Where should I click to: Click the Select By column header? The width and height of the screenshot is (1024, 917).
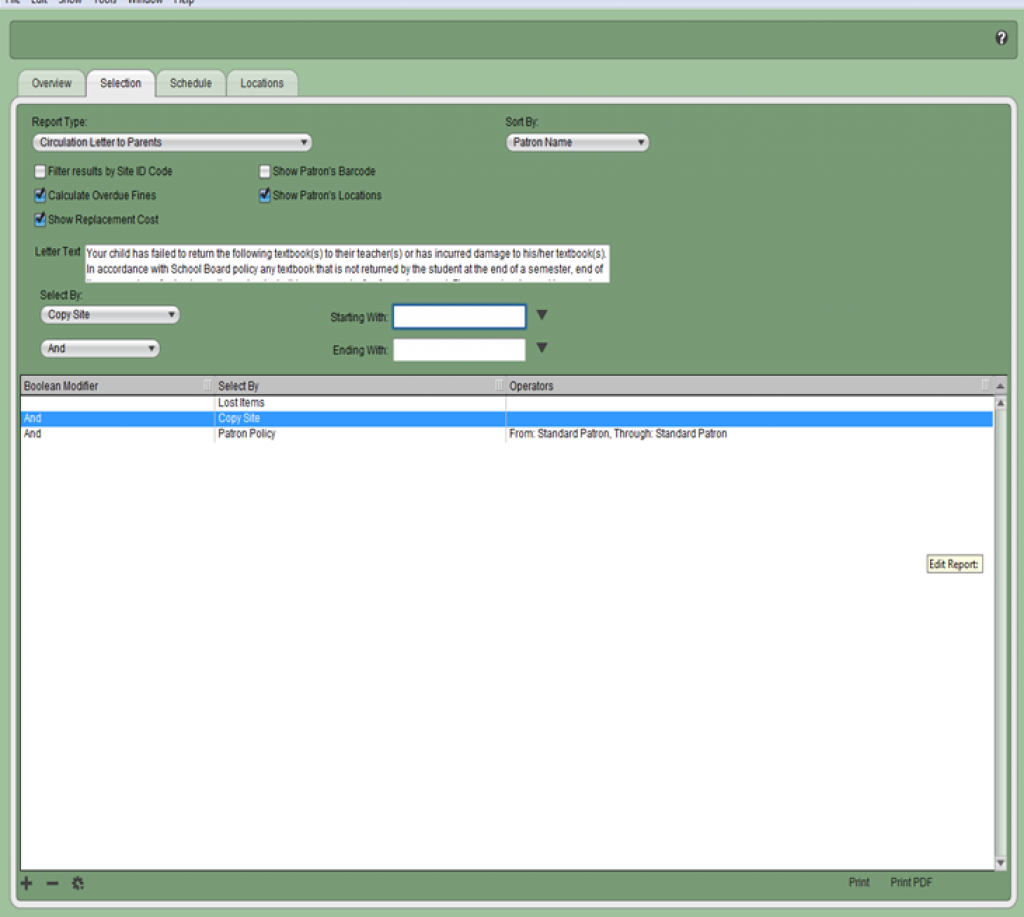tap(359, 386)
